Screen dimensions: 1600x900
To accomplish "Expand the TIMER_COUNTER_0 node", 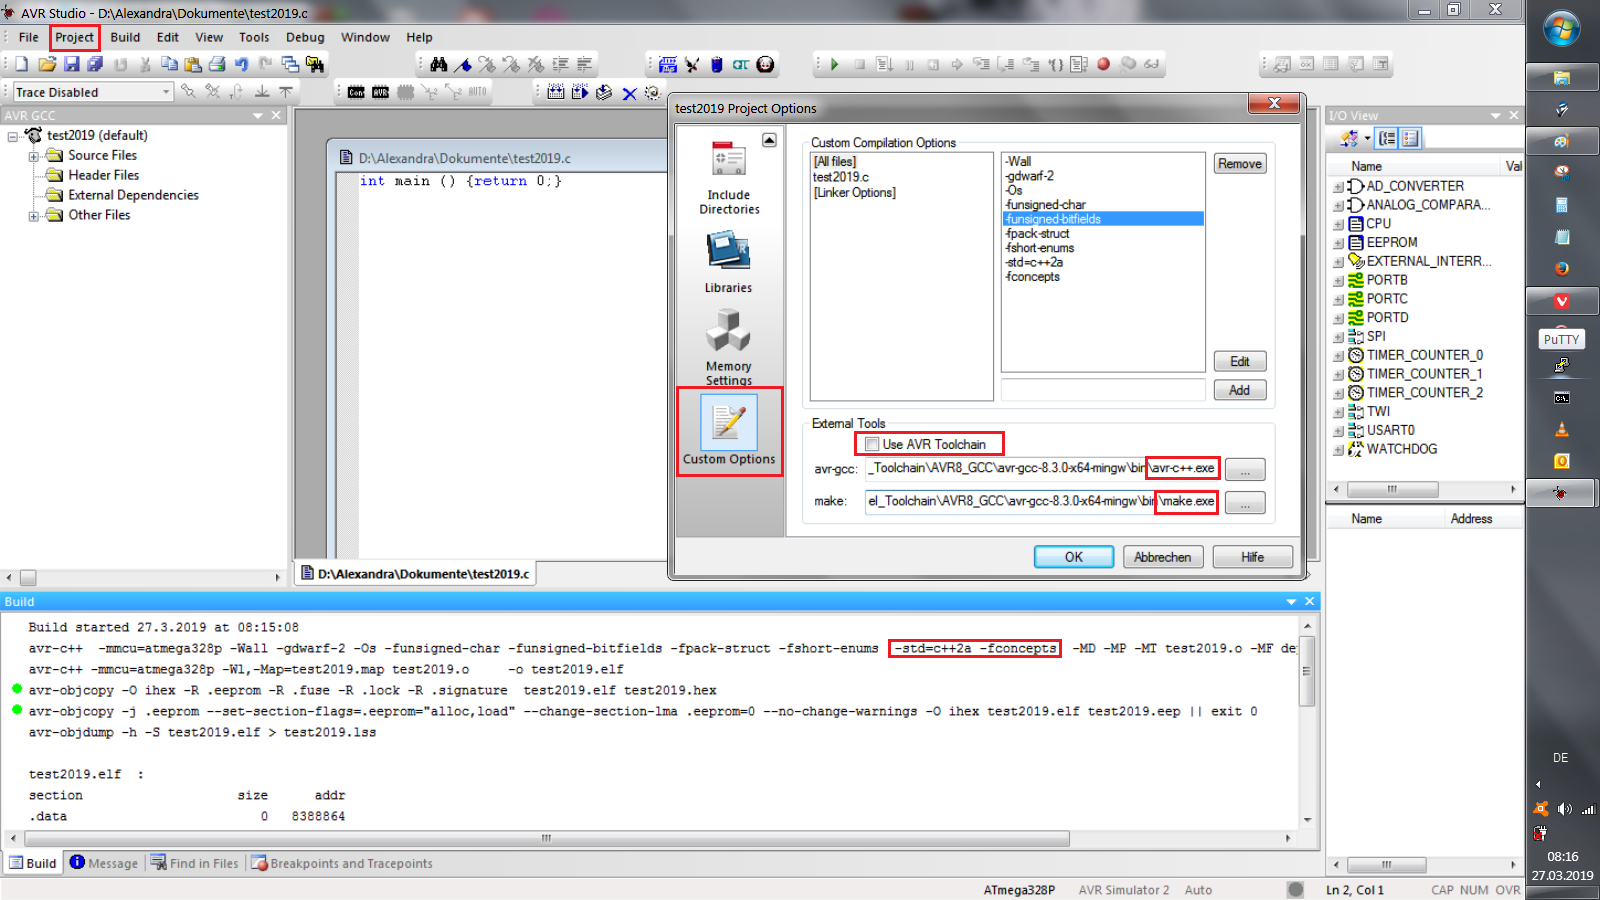I will point(1338,356).
